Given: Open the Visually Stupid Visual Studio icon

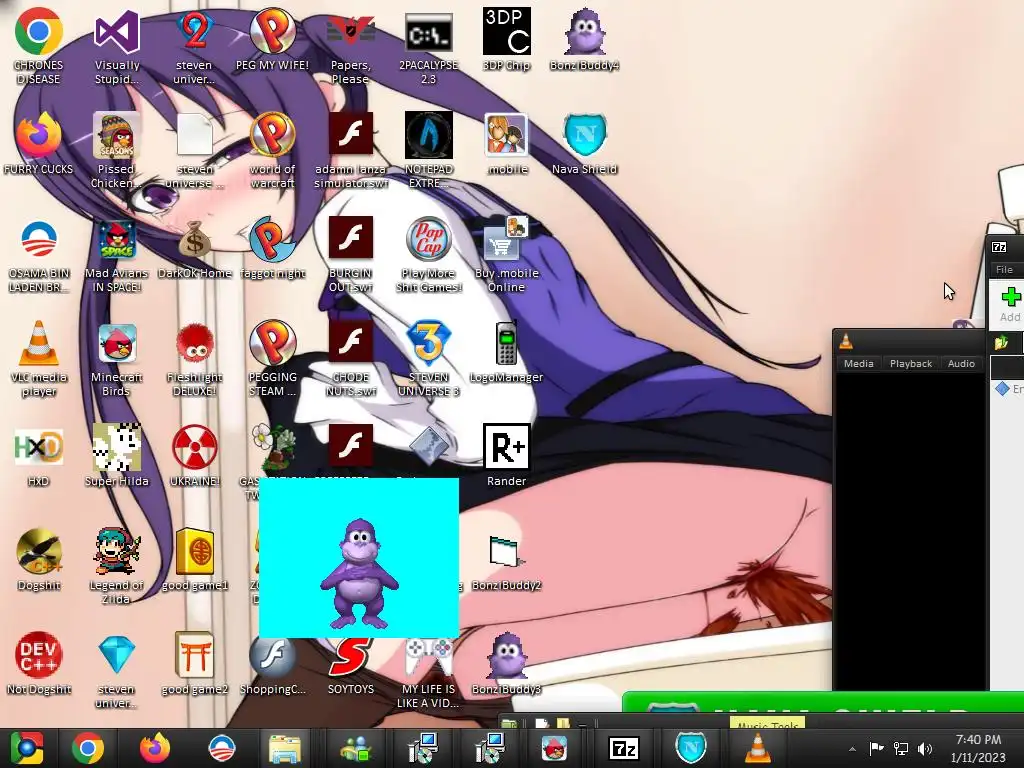Looking at the screenshot, I should [116, 31].
